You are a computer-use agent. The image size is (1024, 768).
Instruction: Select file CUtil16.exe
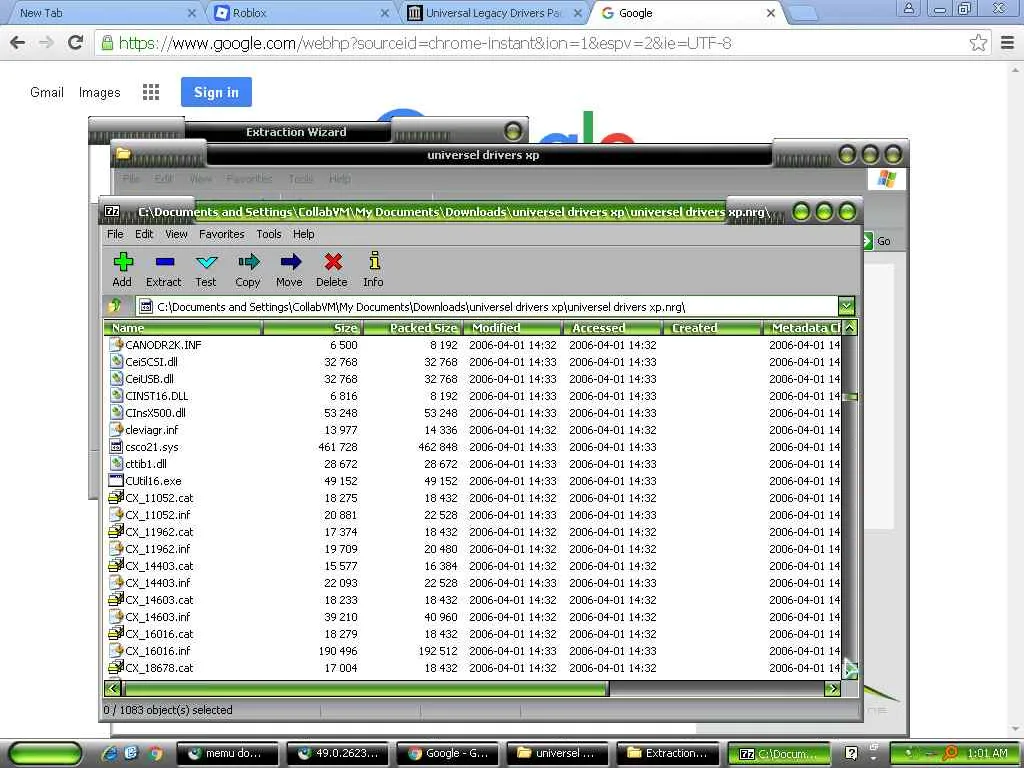point(153,481)
